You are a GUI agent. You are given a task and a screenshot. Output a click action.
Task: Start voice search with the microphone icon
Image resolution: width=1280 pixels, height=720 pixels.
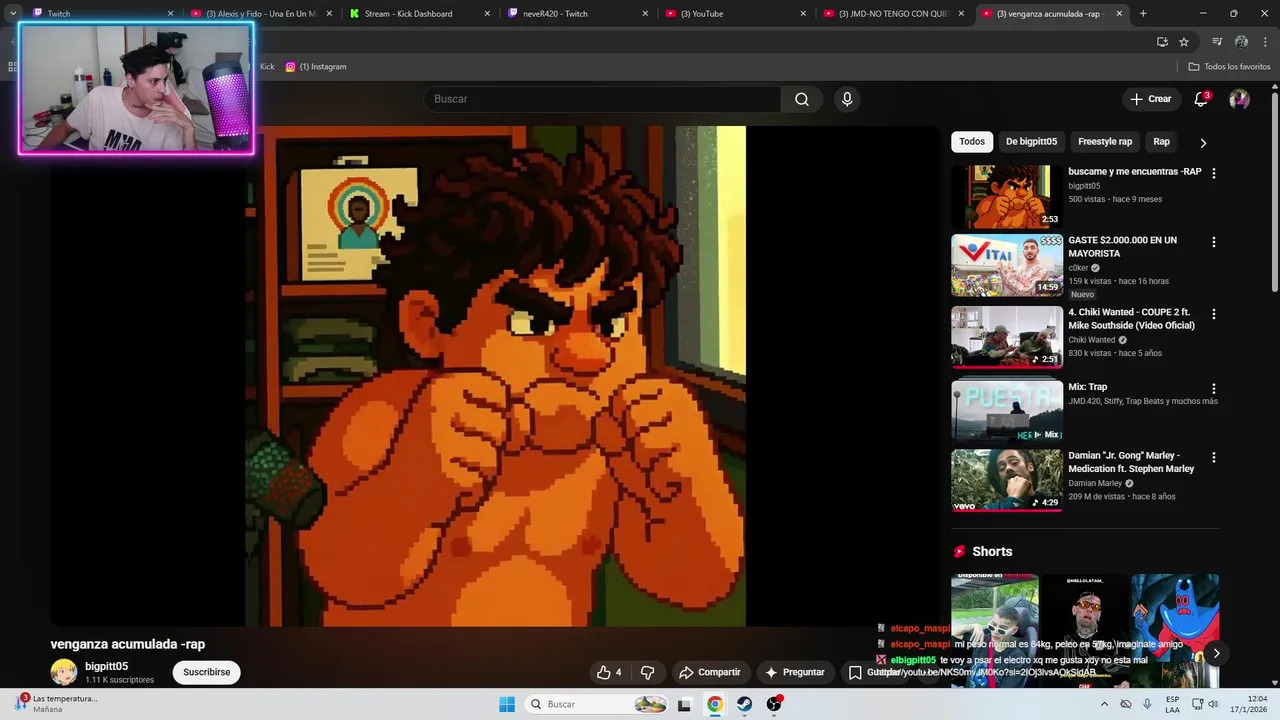click(x=847, y=99)
